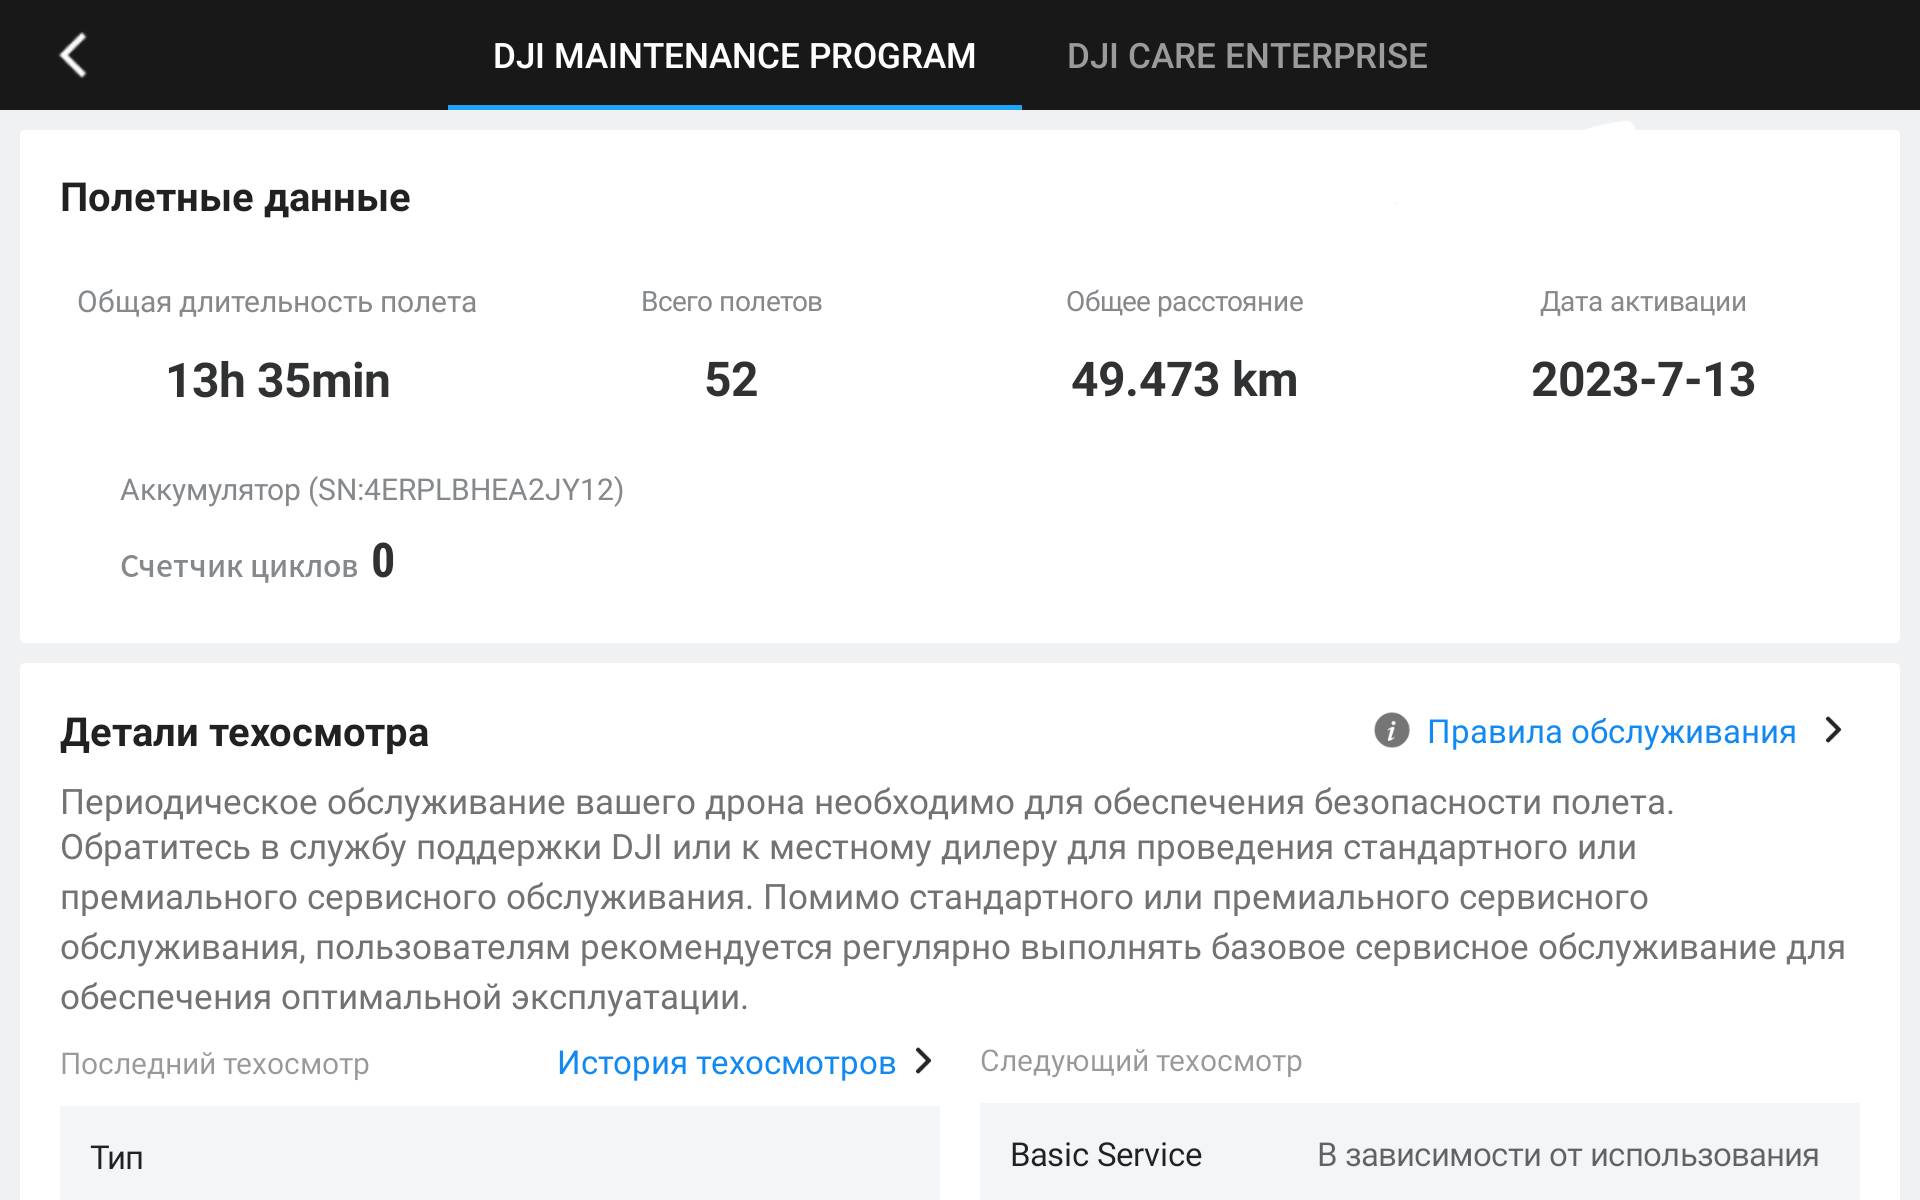The height and width of the screenshot is (1200, 1920).
Task: Select the 49.473 km distance value
Action: point(1184,380)
